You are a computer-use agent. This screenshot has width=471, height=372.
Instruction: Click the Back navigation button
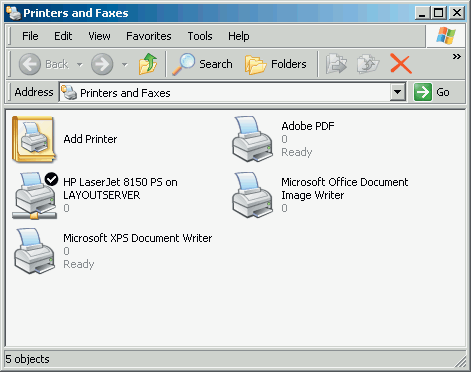click(x=43, y=64)
